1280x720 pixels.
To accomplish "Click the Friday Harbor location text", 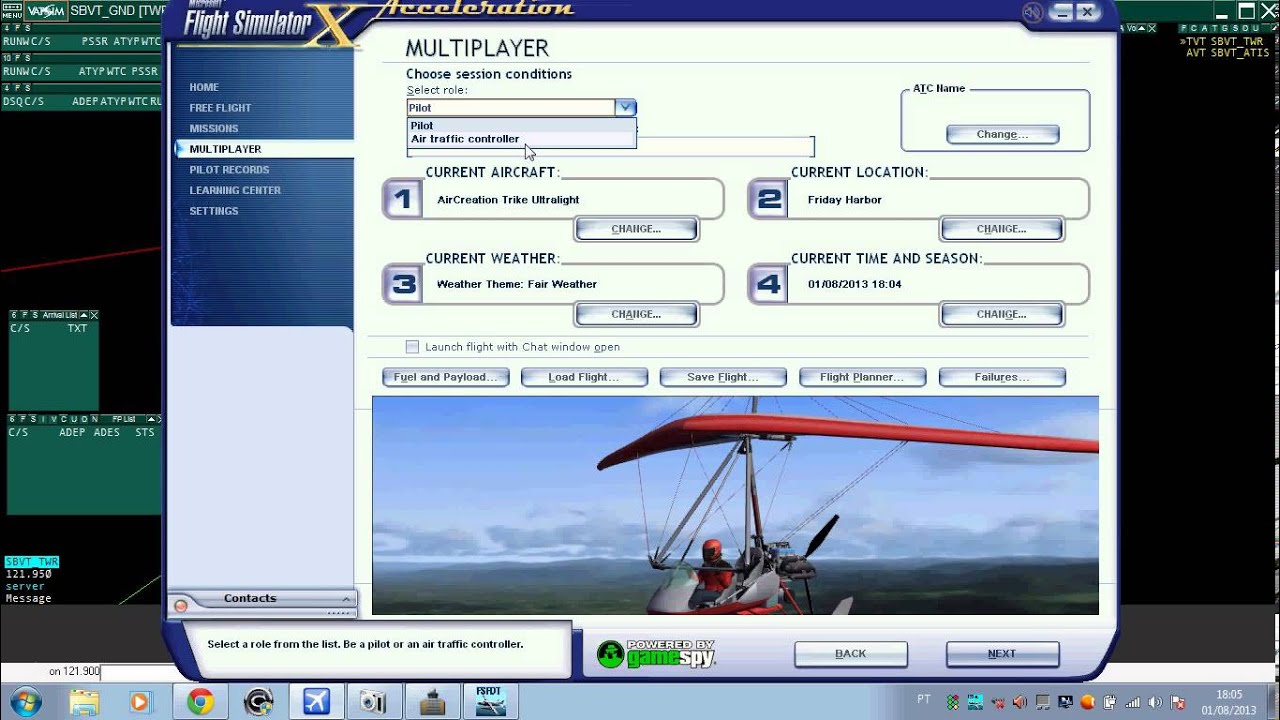I will point(845,200).
